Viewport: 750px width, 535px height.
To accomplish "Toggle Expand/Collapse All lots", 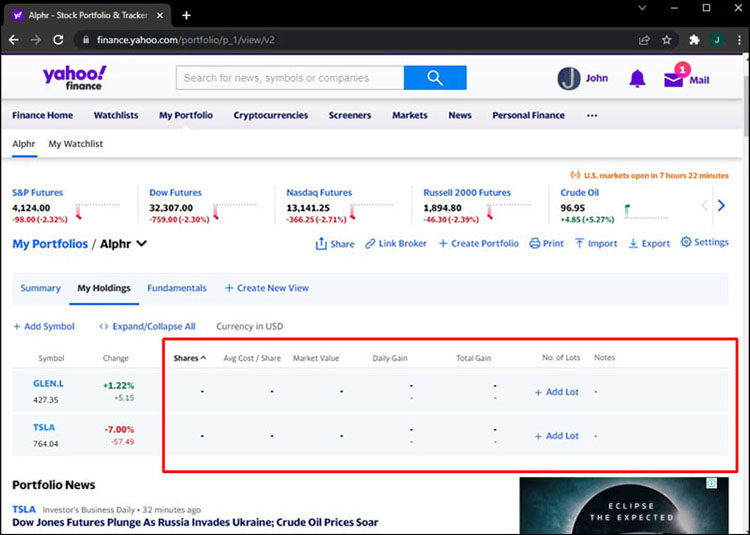I will pyautogui.click(x=147, y=326).
